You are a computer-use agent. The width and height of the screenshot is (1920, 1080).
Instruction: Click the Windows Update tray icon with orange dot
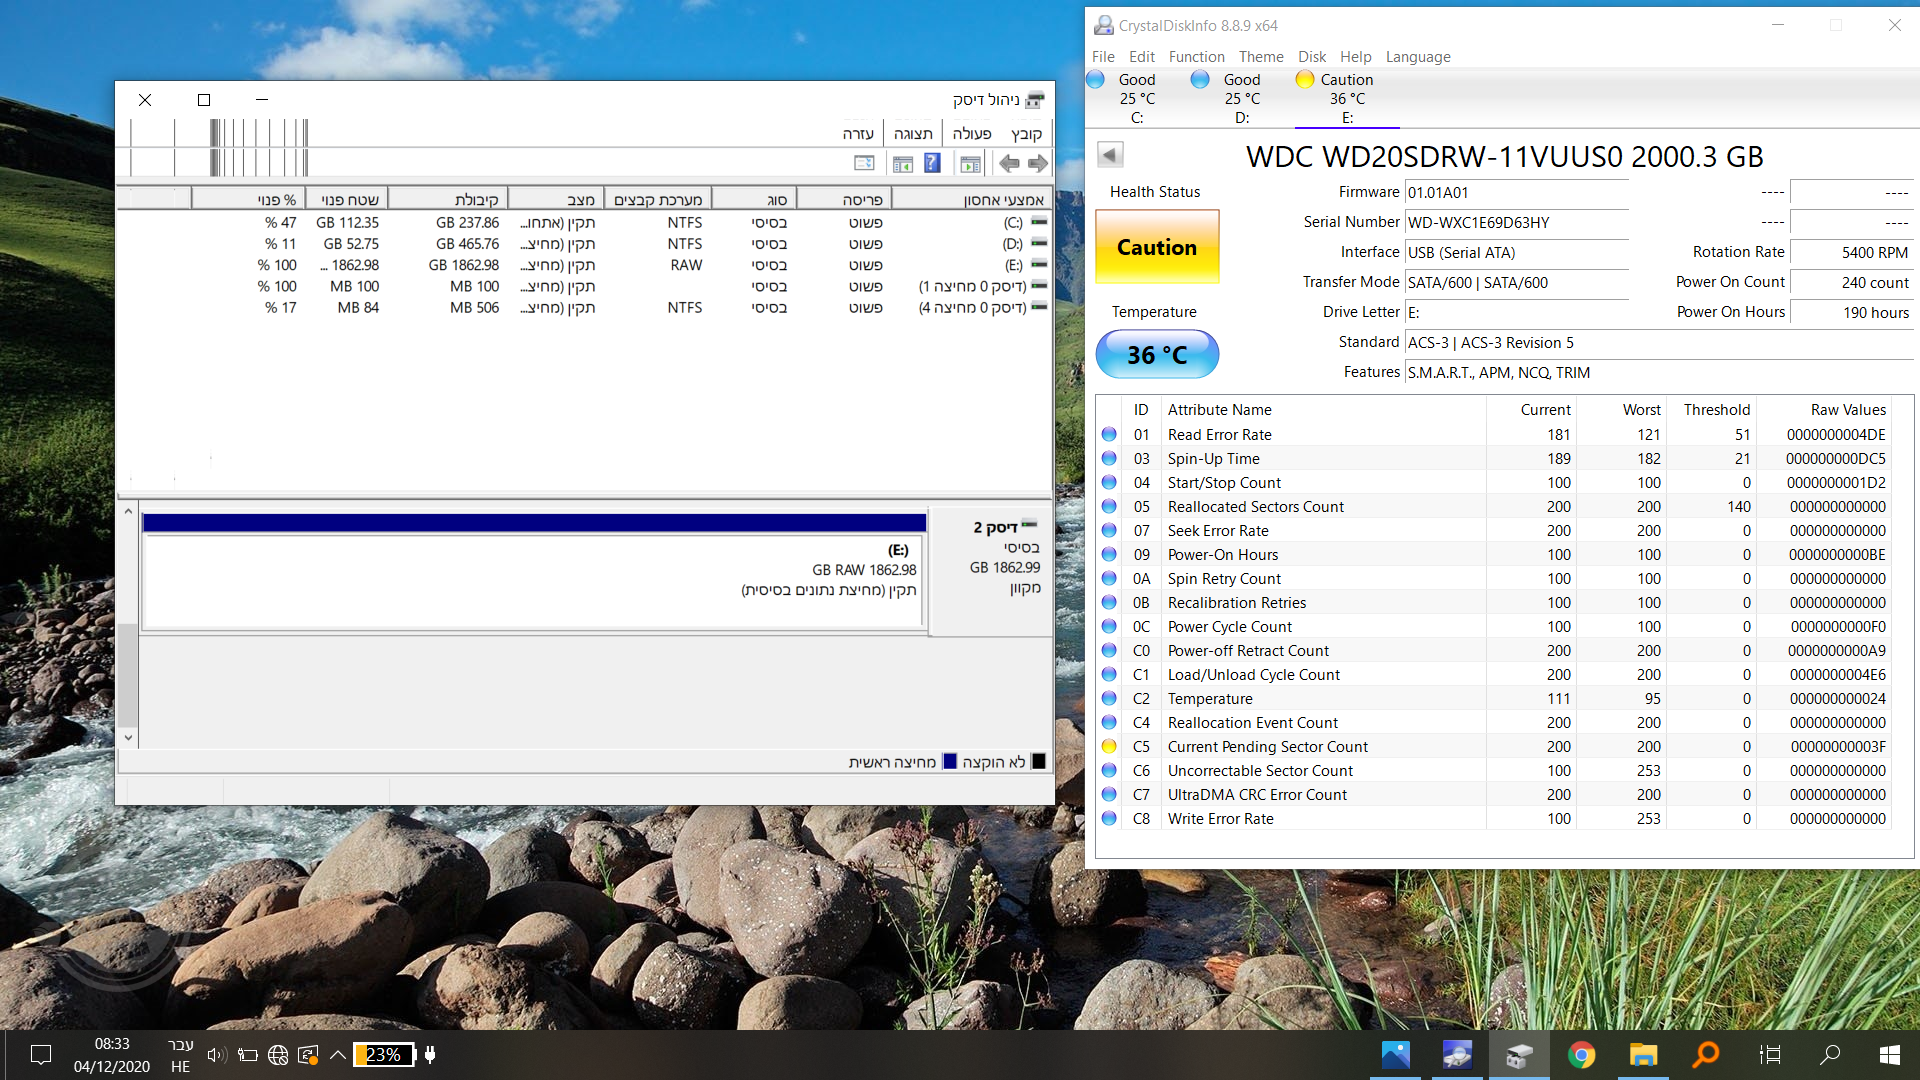click(x=308, y=1055)
